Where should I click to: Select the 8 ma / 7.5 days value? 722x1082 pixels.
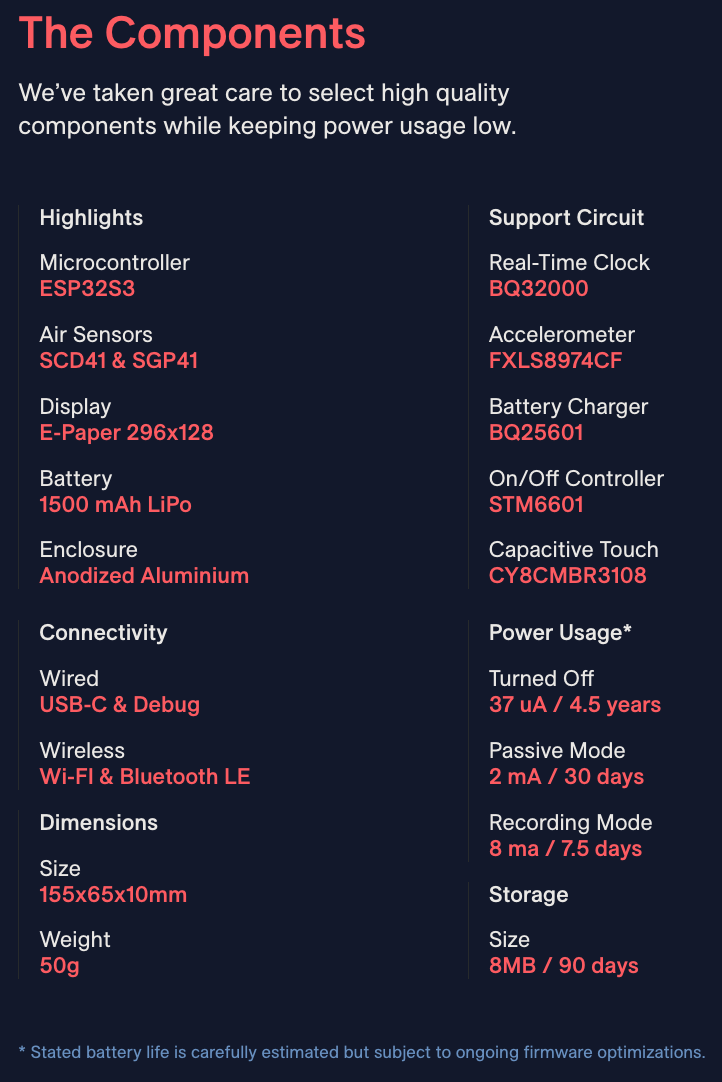(x=565, y=849)
